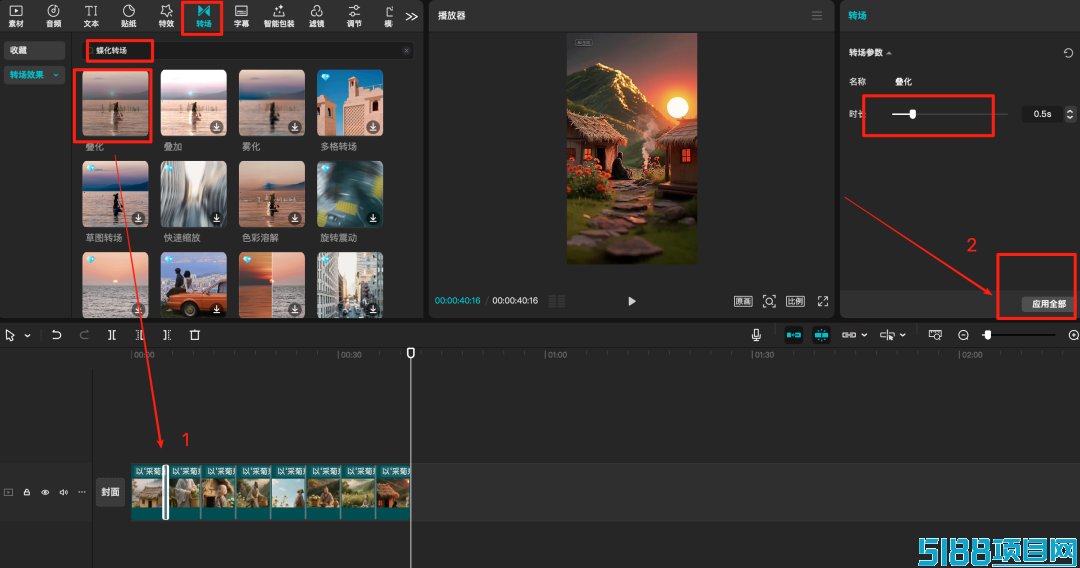Click the undo arrow icon
1080x568 pixels.
[x=57, y=335]
